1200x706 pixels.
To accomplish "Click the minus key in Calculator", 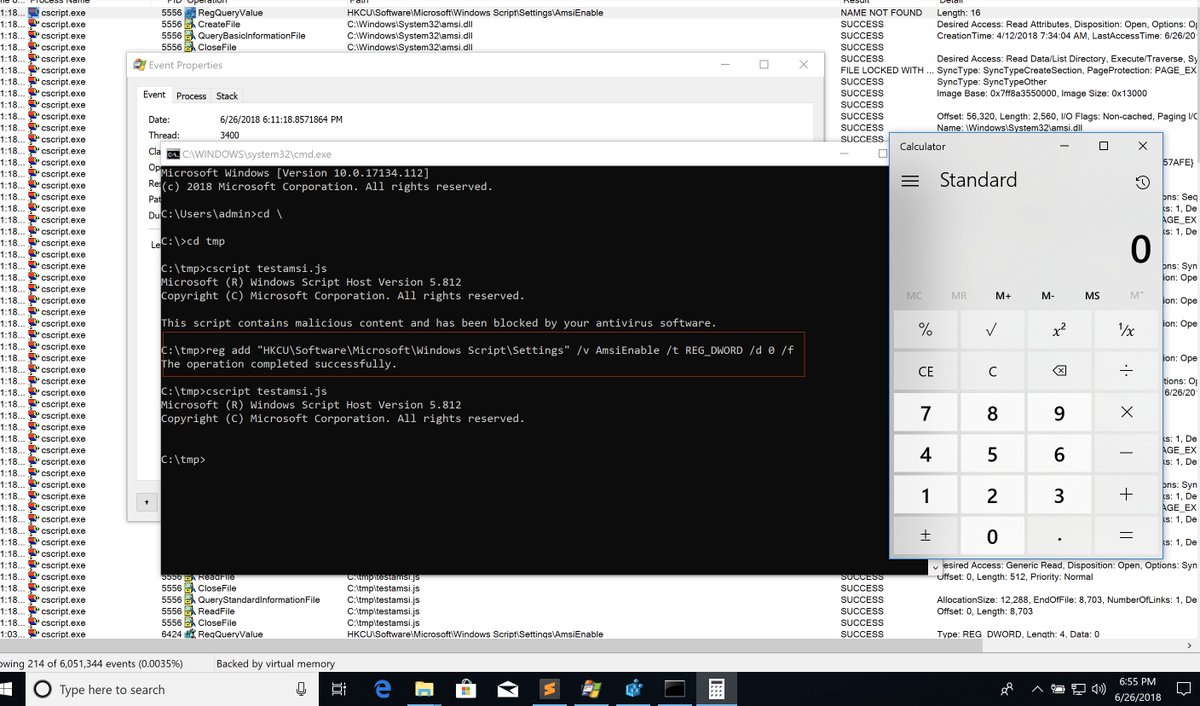I will [1126, 453].
